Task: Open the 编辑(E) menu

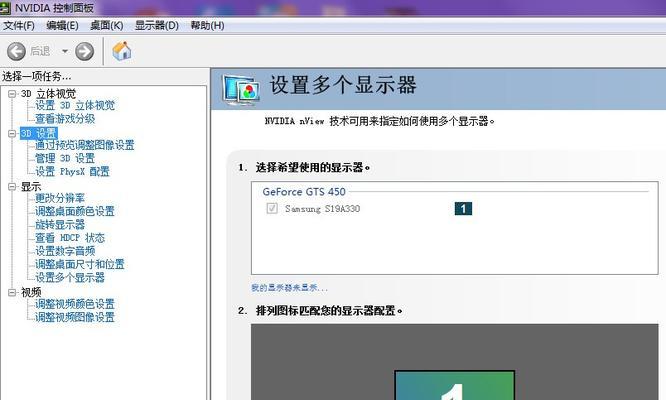Action: pos(62,26)
